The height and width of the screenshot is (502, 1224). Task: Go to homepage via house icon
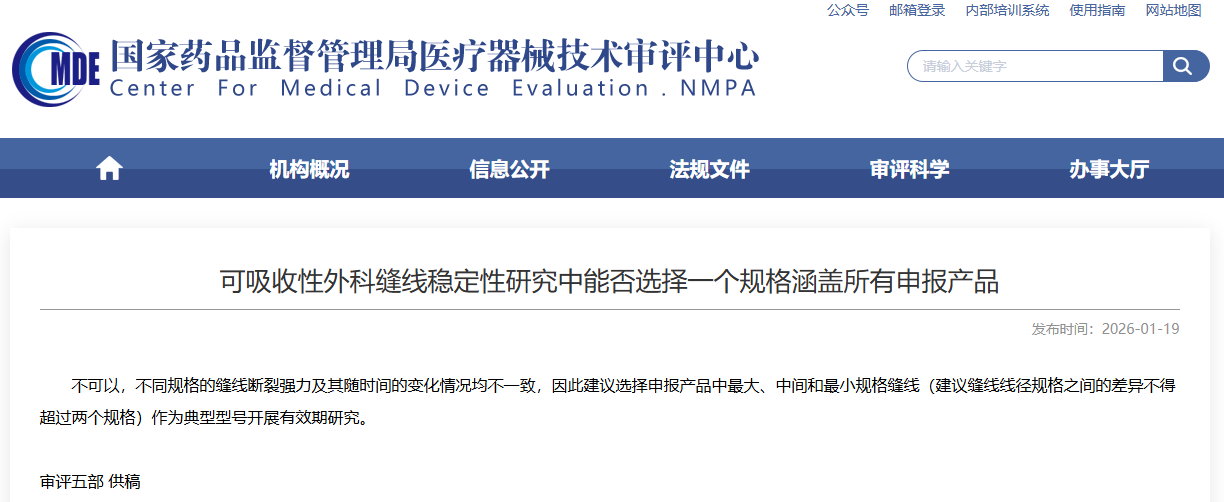109,169
